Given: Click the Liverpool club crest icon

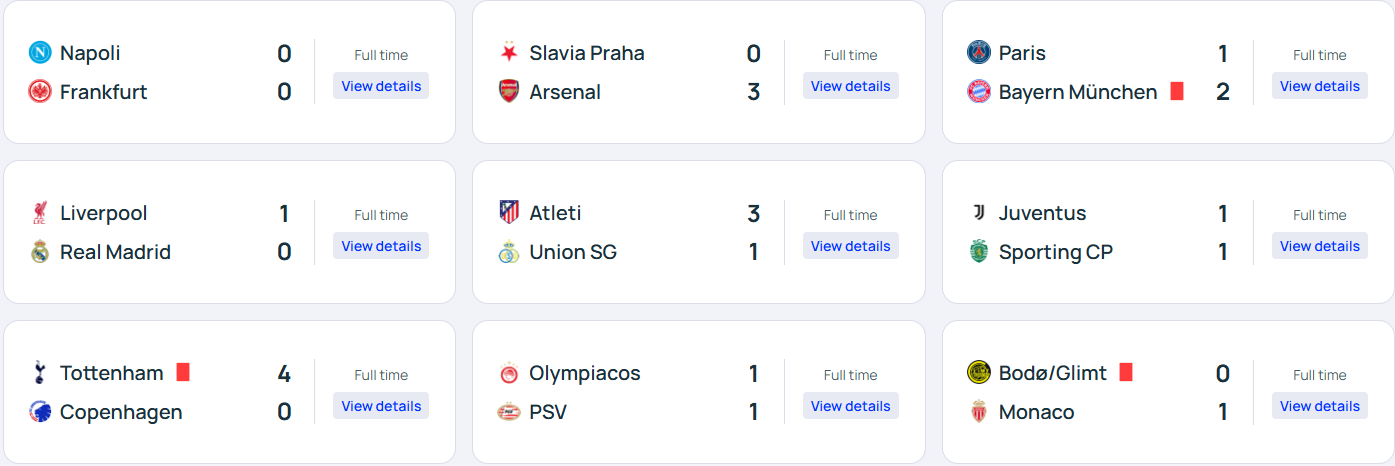Looking at the screenshot, I should [x=40, y=213].
